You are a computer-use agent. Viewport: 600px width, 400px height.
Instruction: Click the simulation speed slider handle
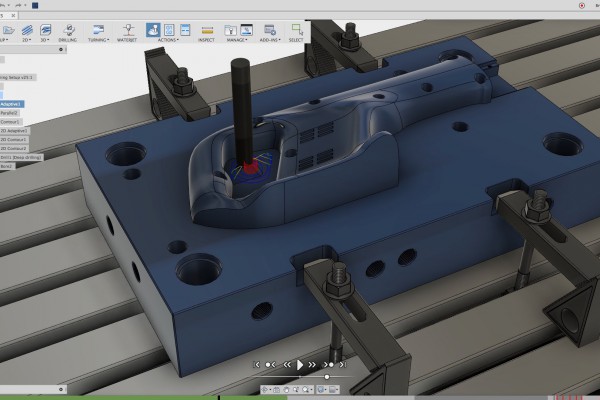[327, 377]
